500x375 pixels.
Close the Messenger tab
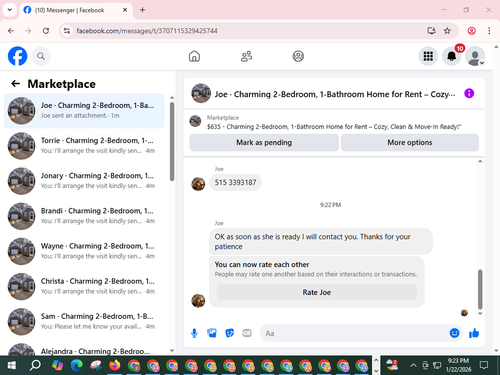[x=125, y=10]
